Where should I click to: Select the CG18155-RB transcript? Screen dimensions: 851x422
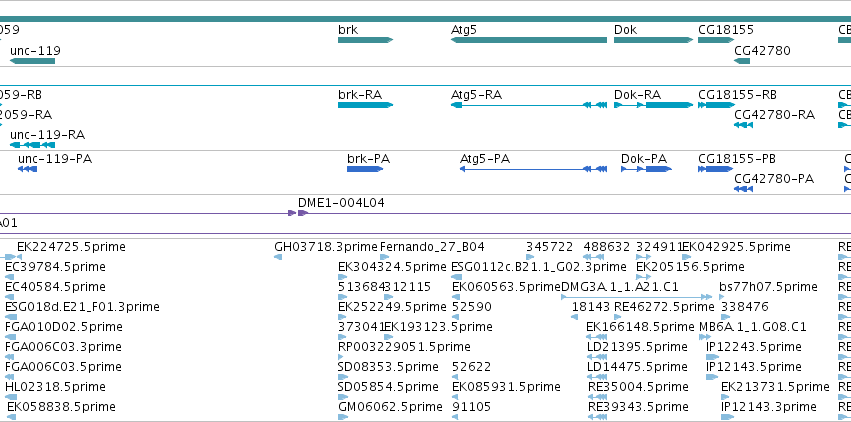point(716,105)
